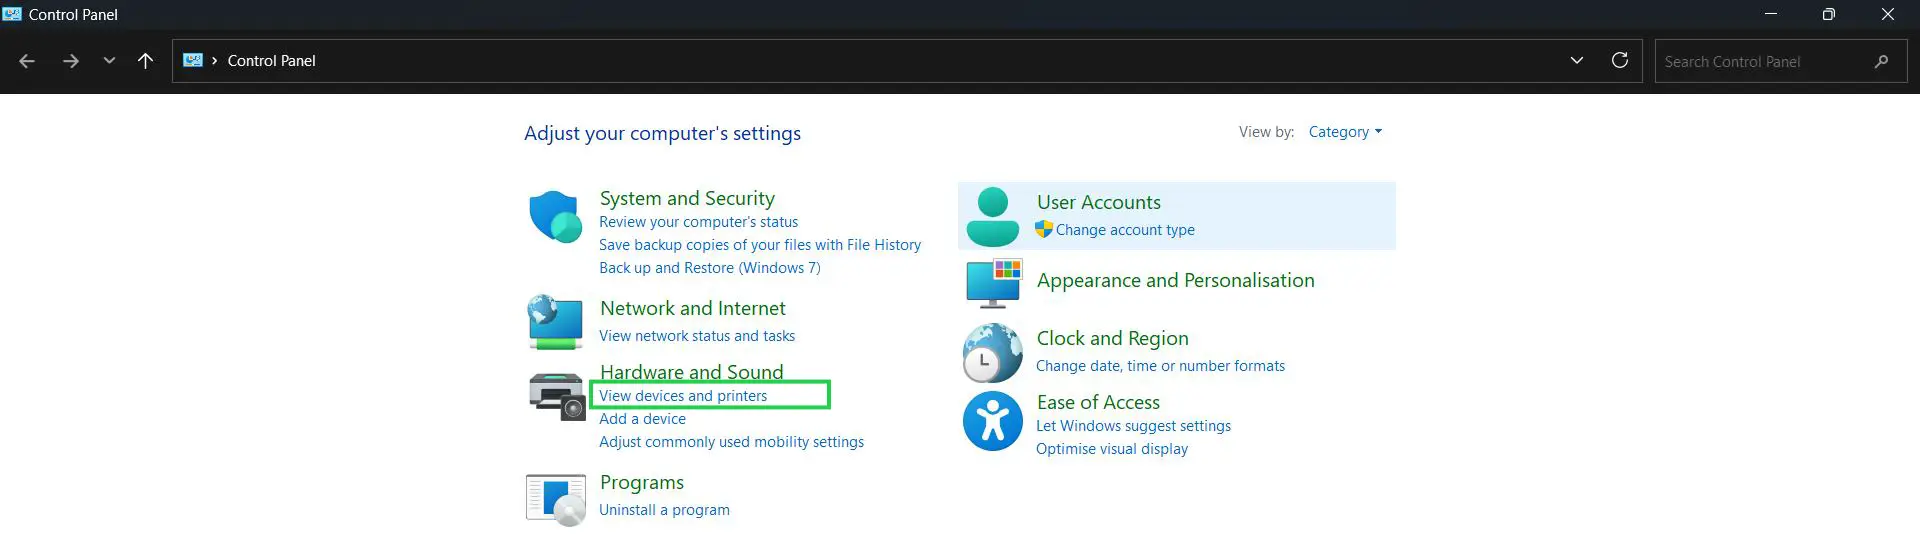The height and width of the screenshot is (538, 1920).
Task: Open the Network and Internet globe icon
Action: (555, 321)
